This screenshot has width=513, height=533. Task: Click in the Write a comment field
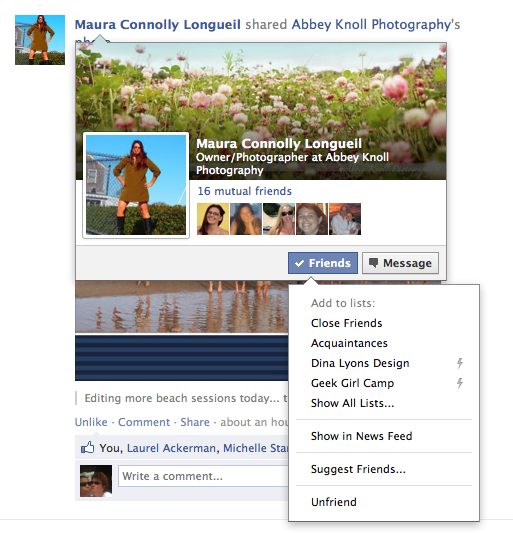pyautogui.click(x=203, y=476)
